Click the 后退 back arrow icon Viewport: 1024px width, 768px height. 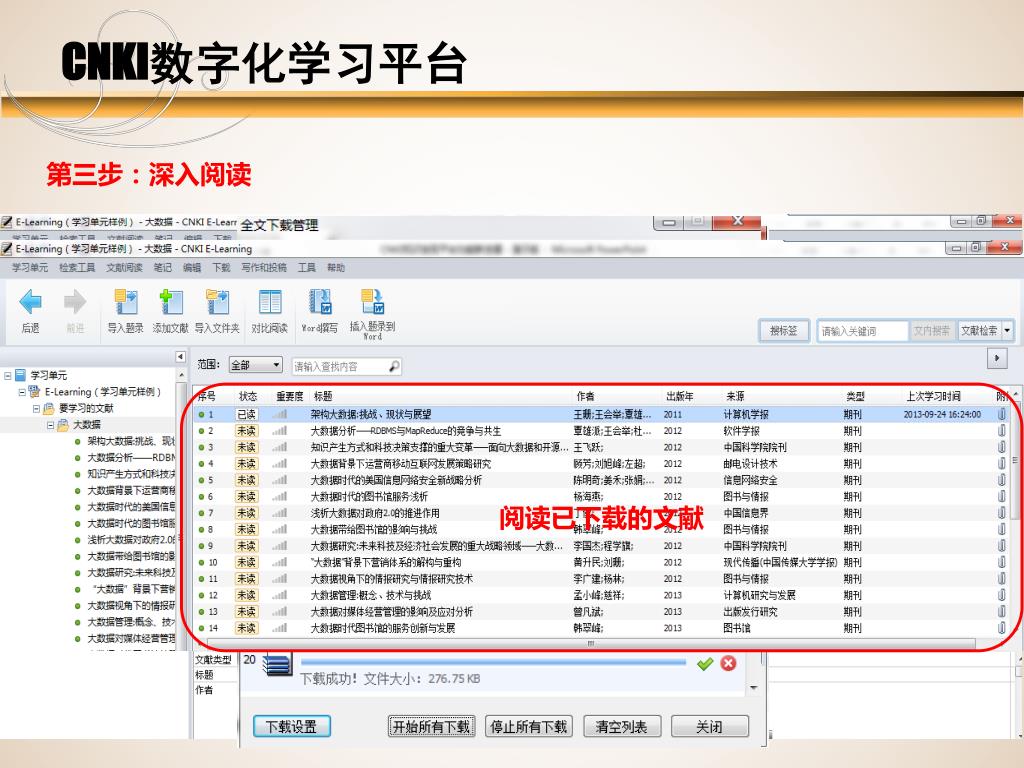[x=30, y=302]
